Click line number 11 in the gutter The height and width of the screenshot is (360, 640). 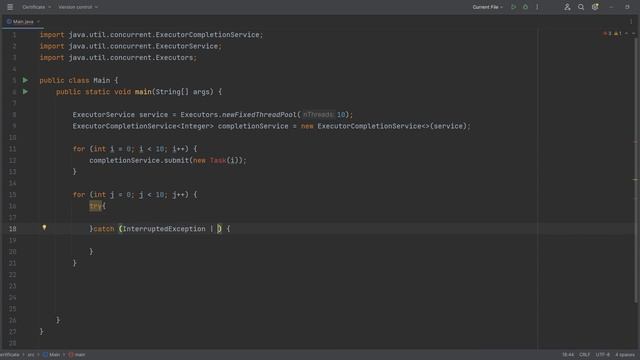tap(13, 149)
